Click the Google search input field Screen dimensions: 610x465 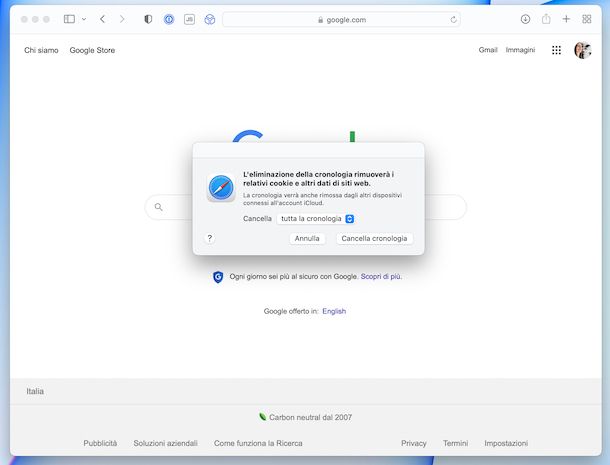[x=305, y=207]
